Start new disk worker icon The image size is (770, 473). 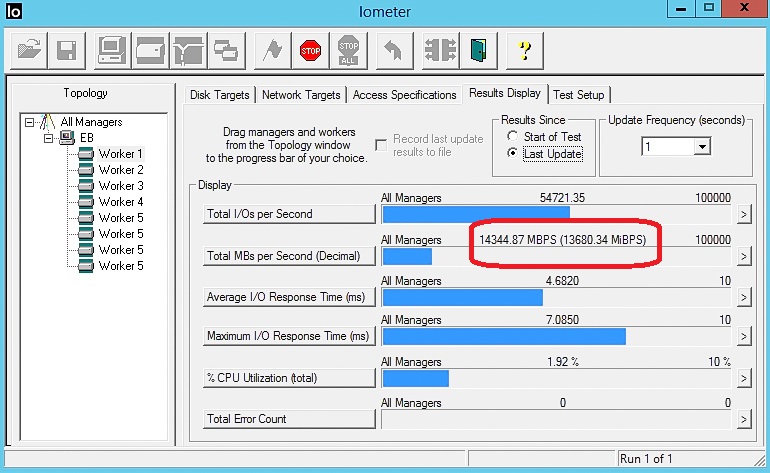150,50
